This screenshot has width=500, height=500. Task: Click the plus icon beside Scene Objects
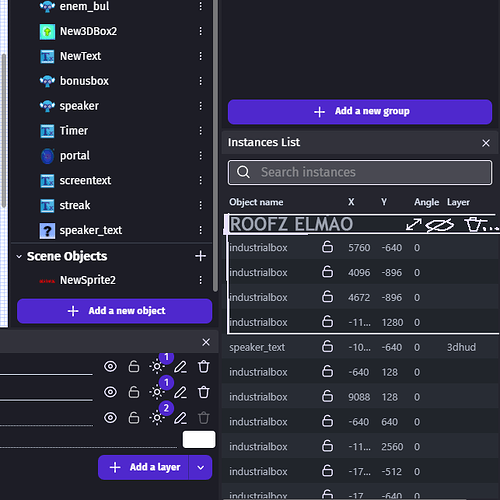click(200, 256)
